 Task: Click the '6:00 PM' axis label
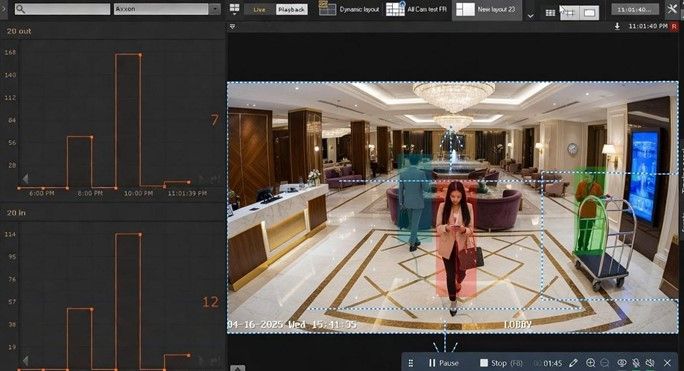[42, 193]
